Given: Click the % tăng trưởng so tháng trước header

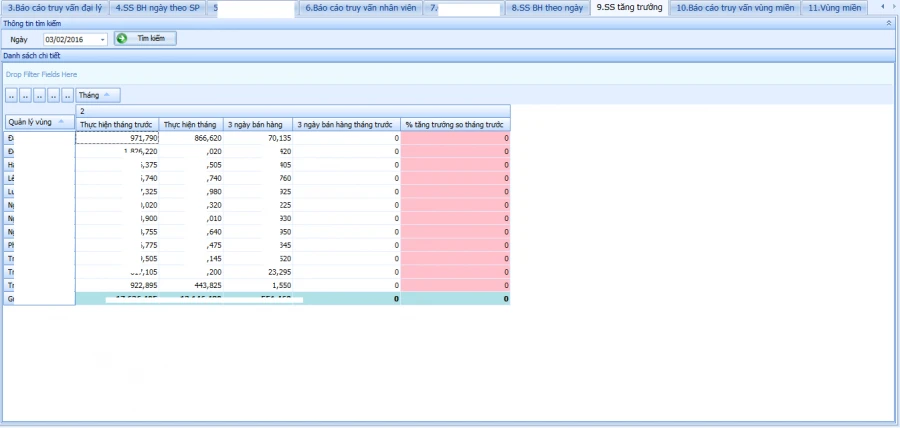Looking at the screenshot, I should (x=456, y=124).
